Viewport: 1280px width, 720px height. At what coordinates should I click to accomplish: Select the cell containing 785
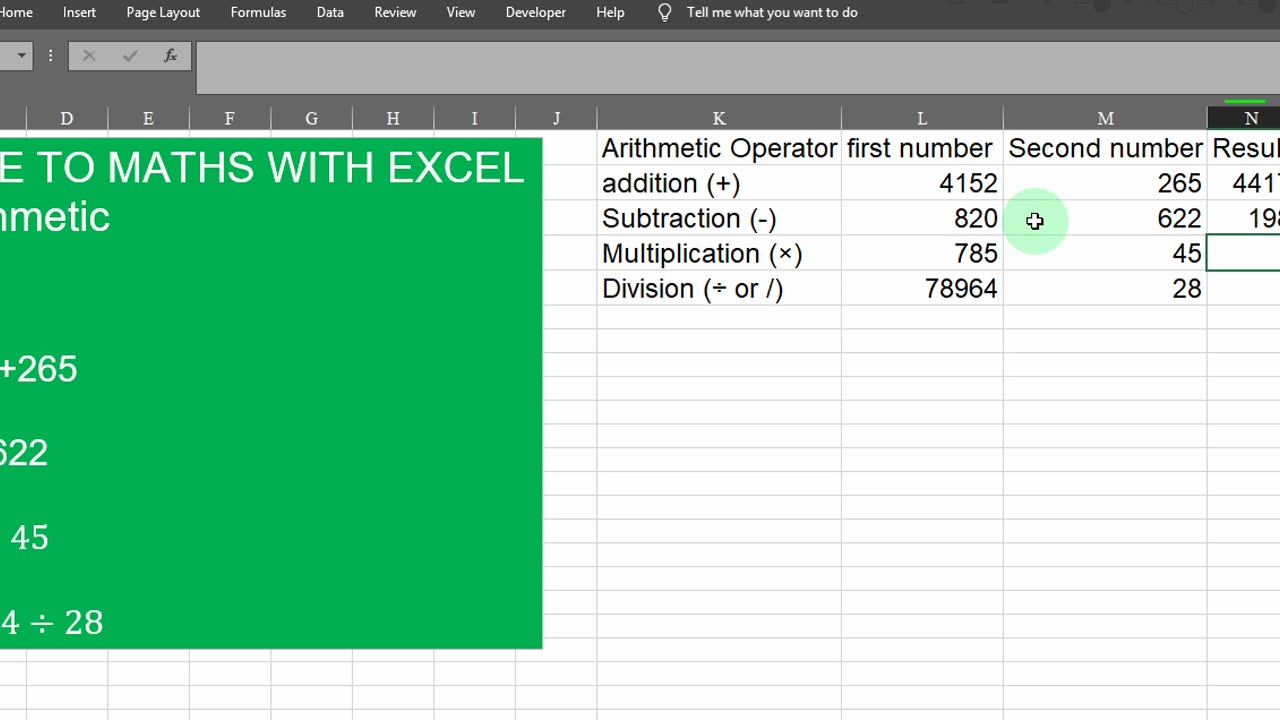pyautogui.click(x=922, y=253)
